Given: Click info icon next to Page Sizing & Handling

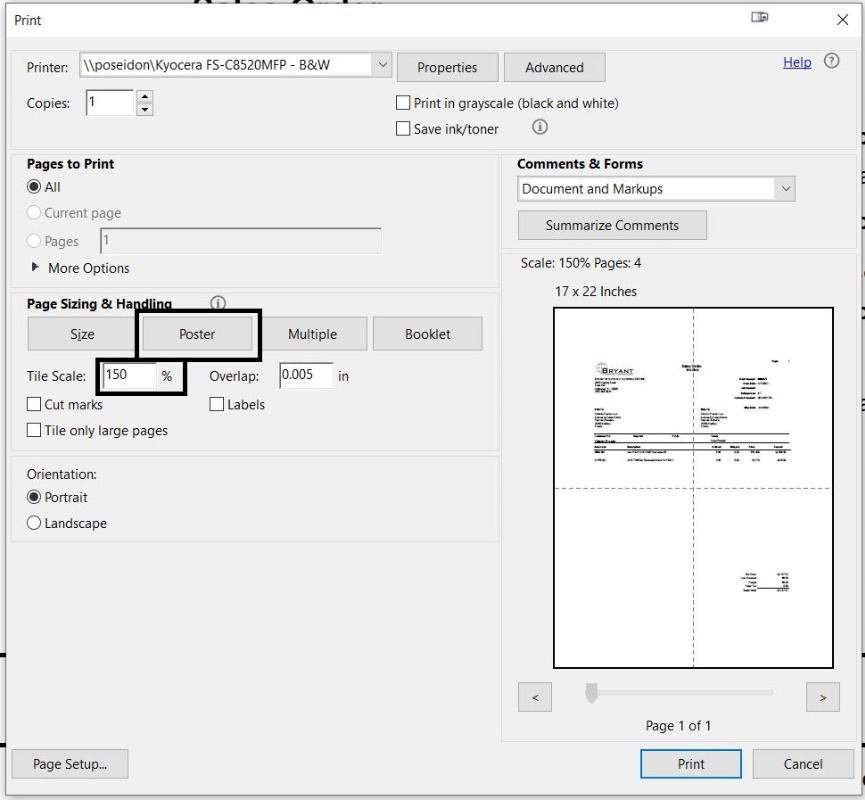Looking at the screenshot, I should click(217, 303).
